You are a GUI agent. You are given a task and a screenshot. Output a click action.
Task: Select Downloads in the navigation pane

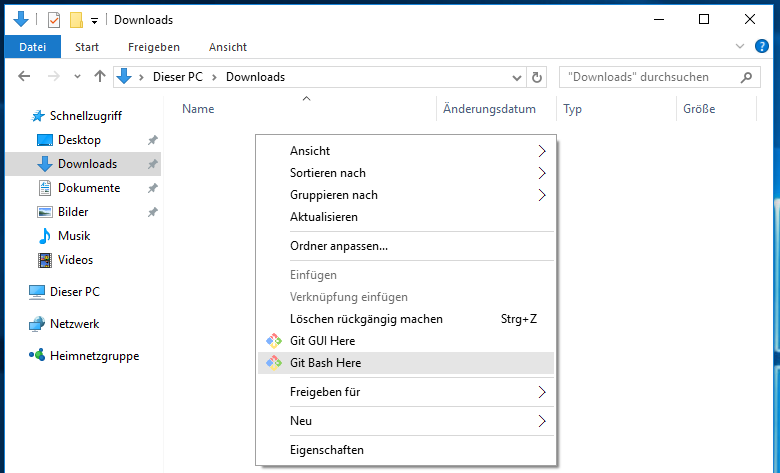coord(83,164)
